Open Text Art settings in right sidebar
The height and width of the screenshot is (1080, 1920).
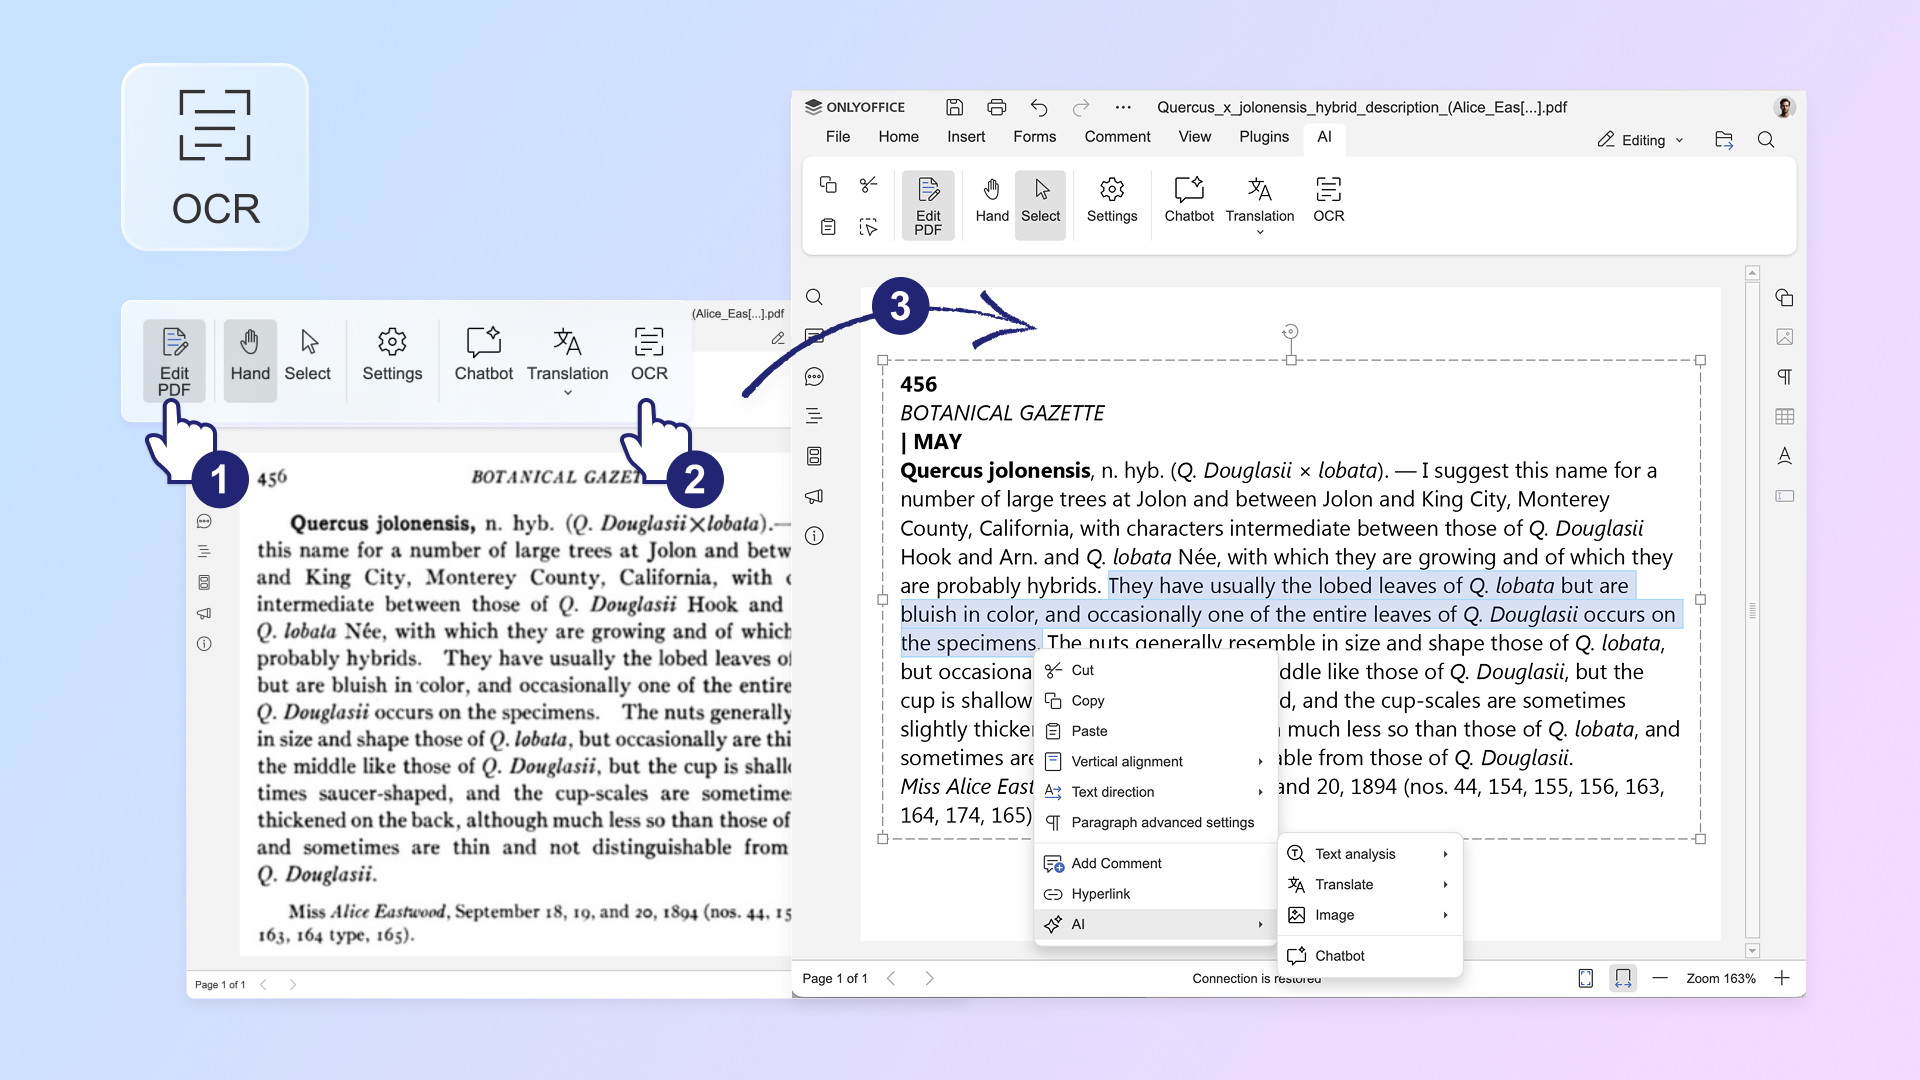(1784, 456)
